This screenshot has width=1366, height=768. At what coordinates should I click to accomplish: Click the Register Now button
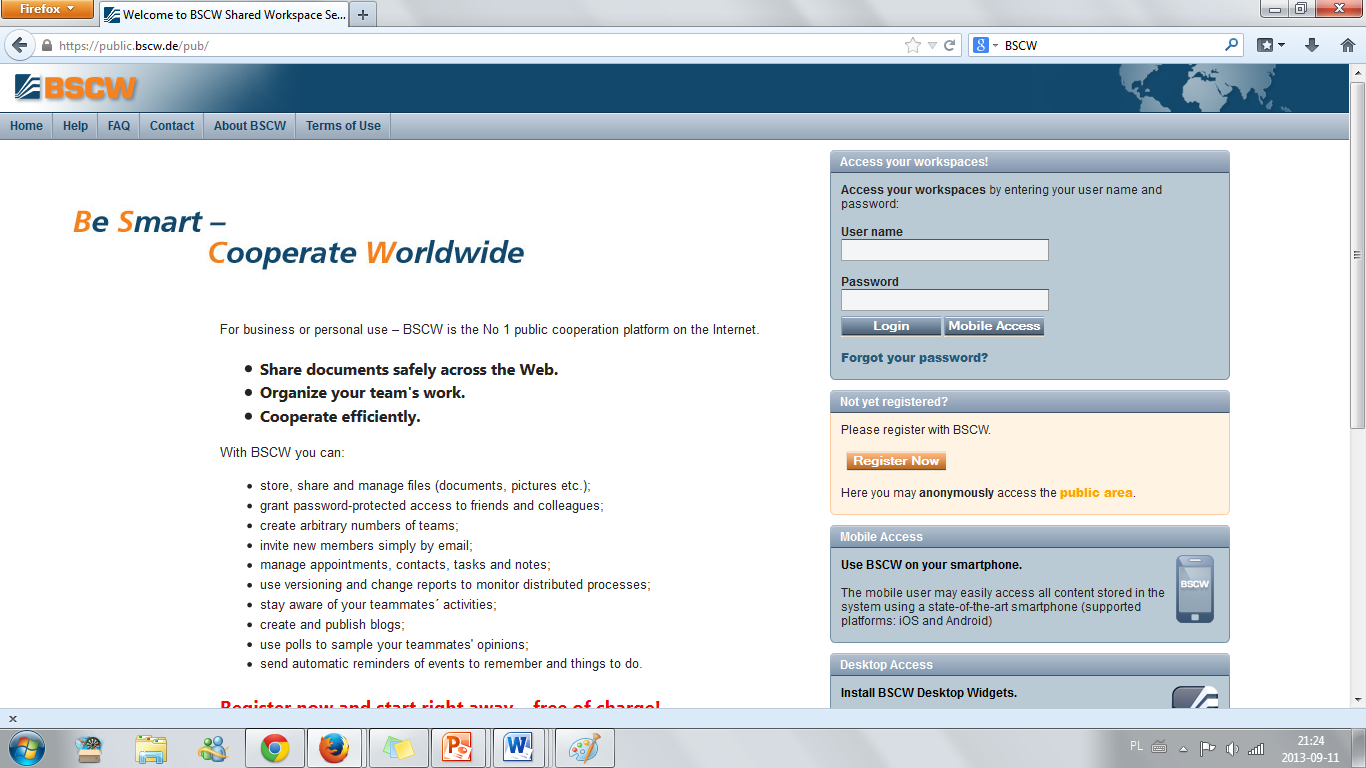click(x=896, y=461)
